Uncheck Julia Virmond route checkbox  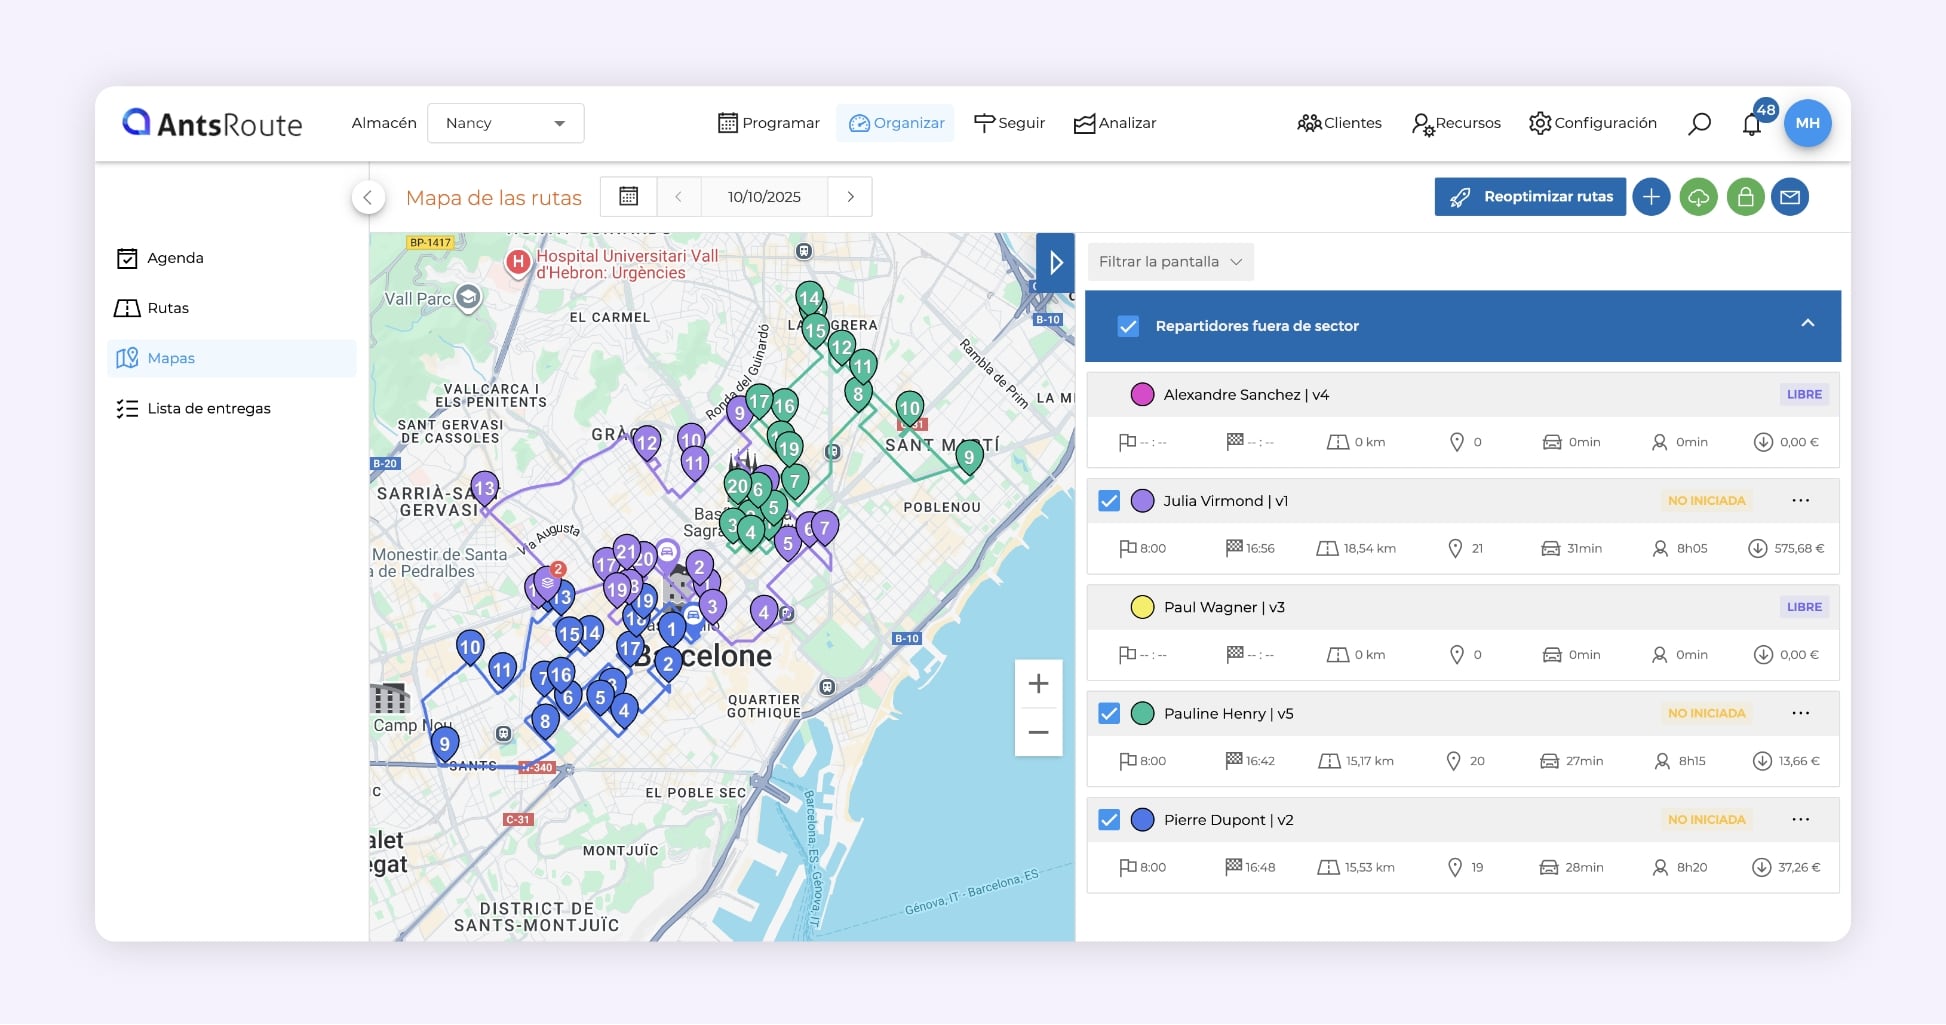1109,501
